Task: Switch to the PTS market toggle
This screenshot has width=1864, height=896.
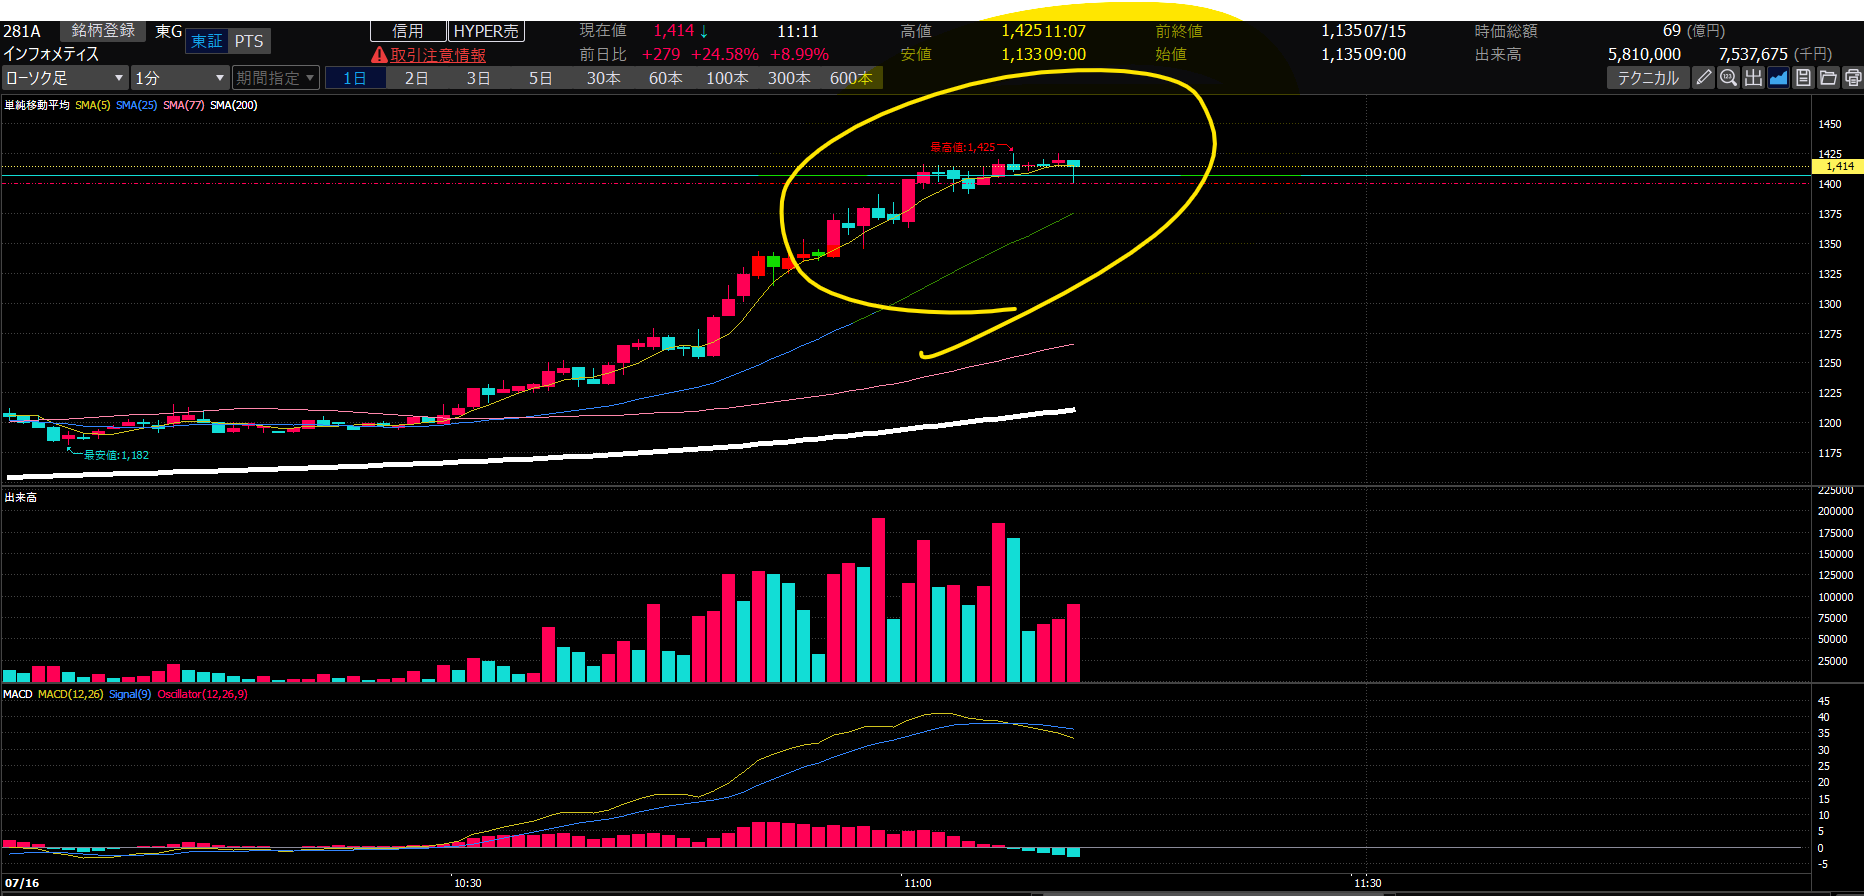Action: pos(249,41)
